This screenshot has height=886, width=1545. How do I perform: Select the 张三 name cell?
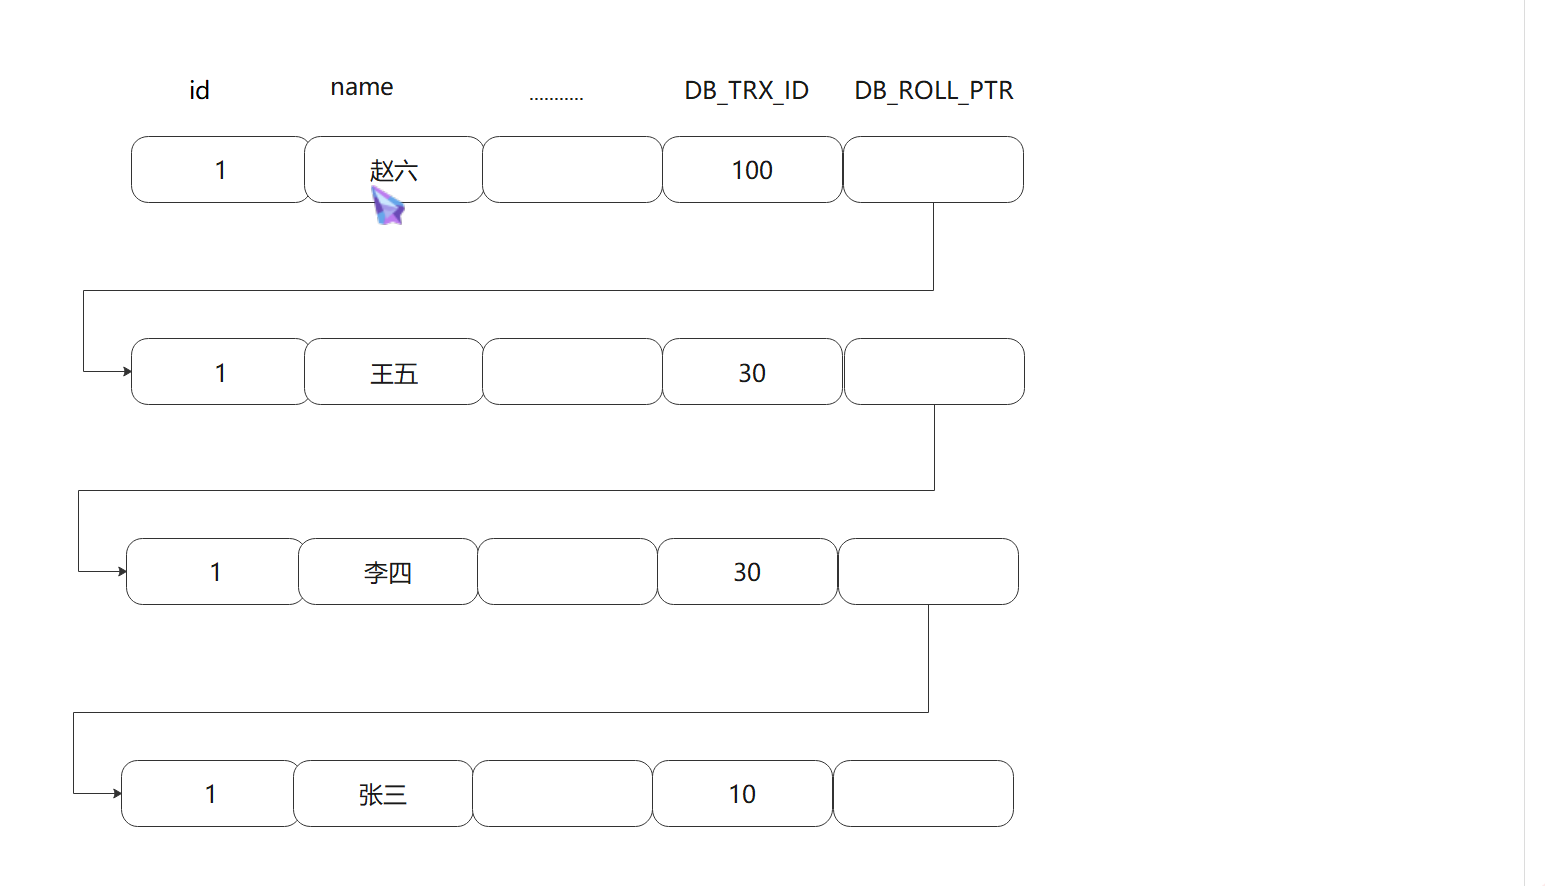pyautogui.click(x=383, y=794)
